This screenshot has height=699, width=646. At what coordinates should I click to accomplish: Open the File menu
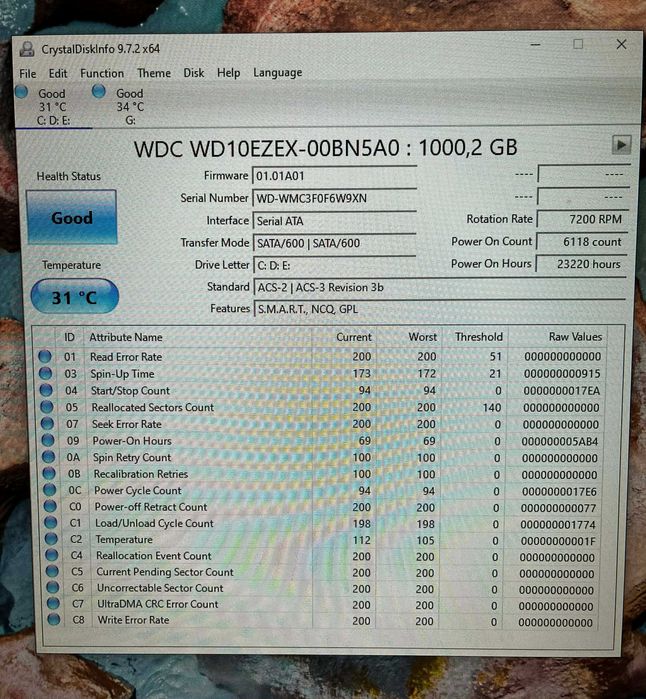(x=28, y=74)
